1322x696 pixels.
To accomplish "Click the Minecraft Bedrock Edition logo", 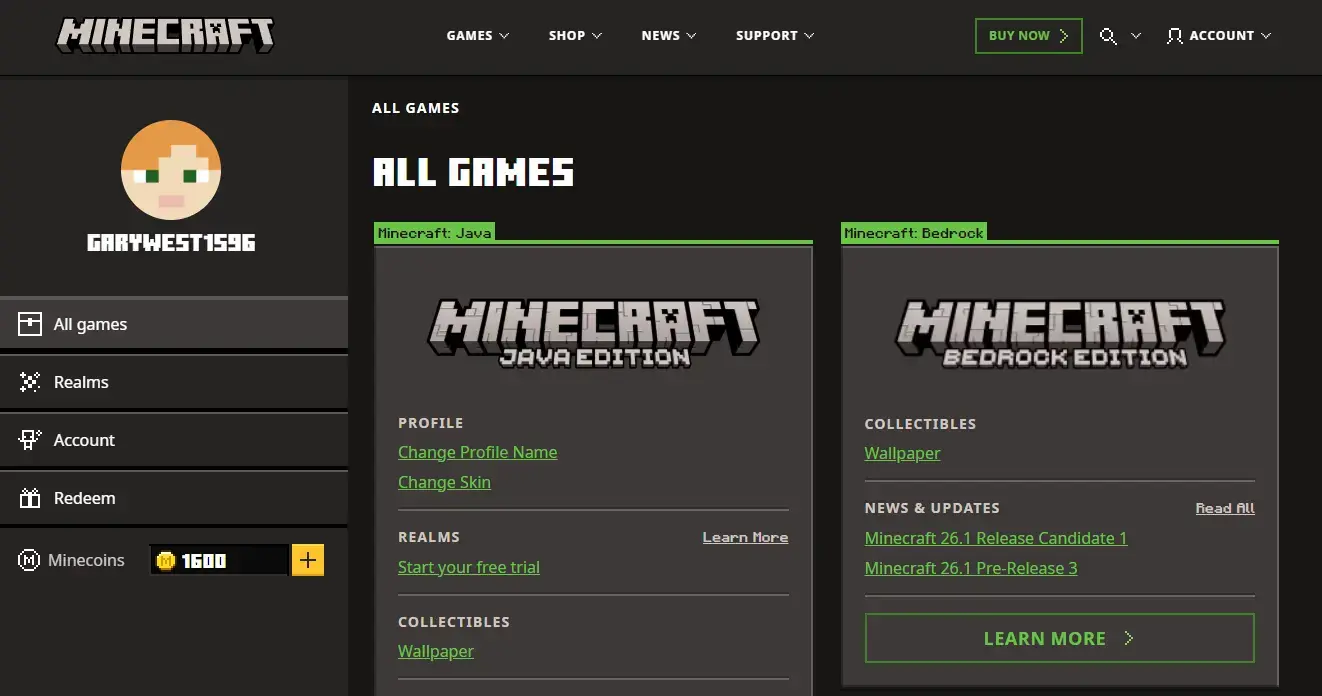I will (1060, 333).
